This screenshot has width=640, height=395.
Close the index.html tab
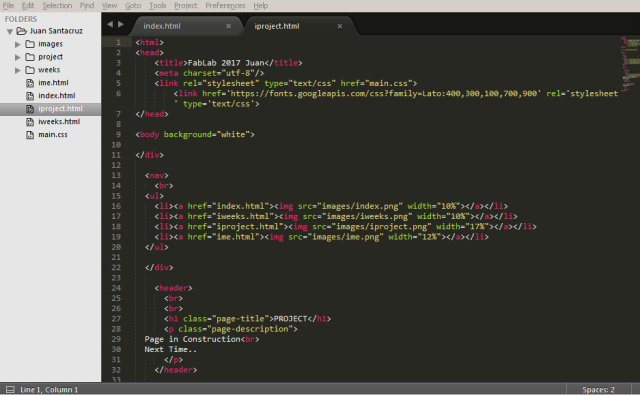click(229, 26)
